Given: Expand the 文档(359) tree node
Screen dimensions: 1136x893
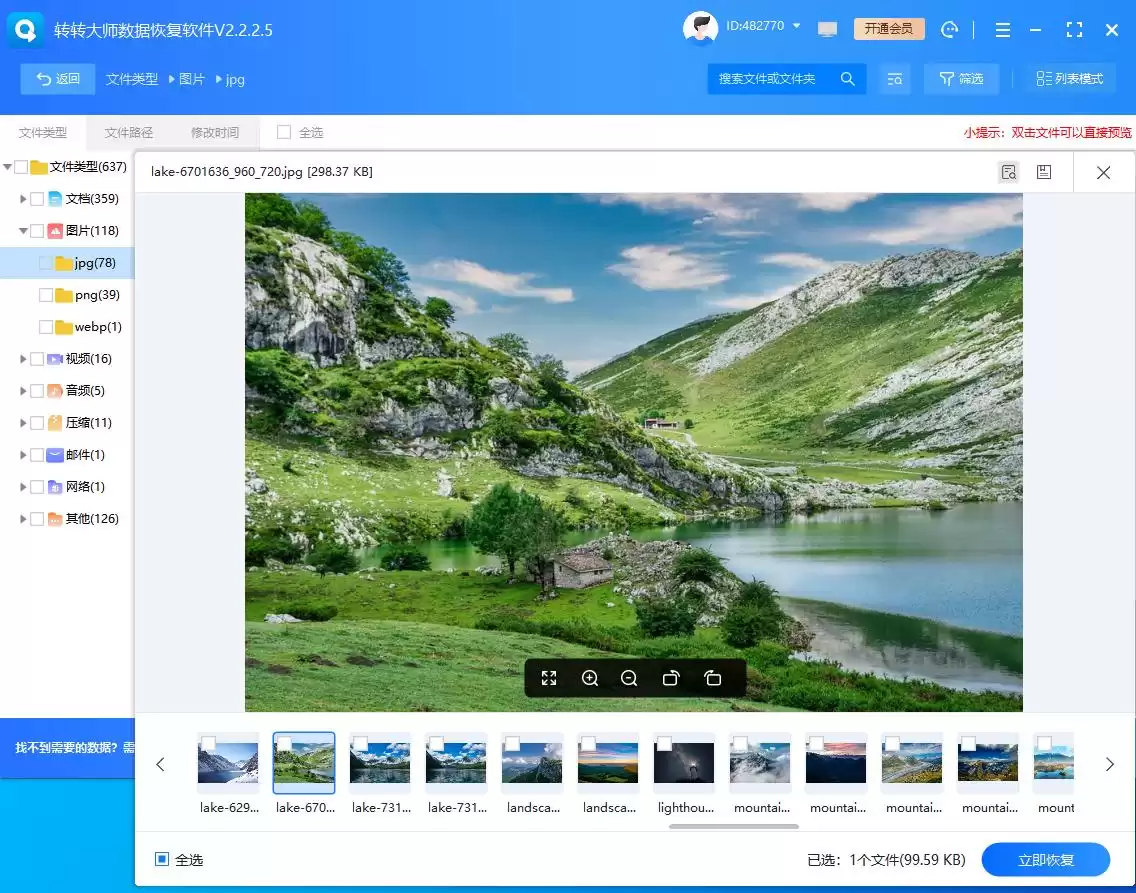Looking at the screenshot, I should [x=24, y=199].
